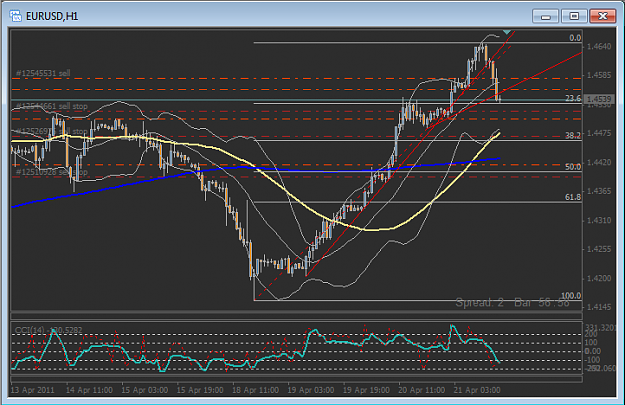Screen dimensions: 625x405
Task: Click the 1.4255 price scale value
Action: (x=599, y=249)
